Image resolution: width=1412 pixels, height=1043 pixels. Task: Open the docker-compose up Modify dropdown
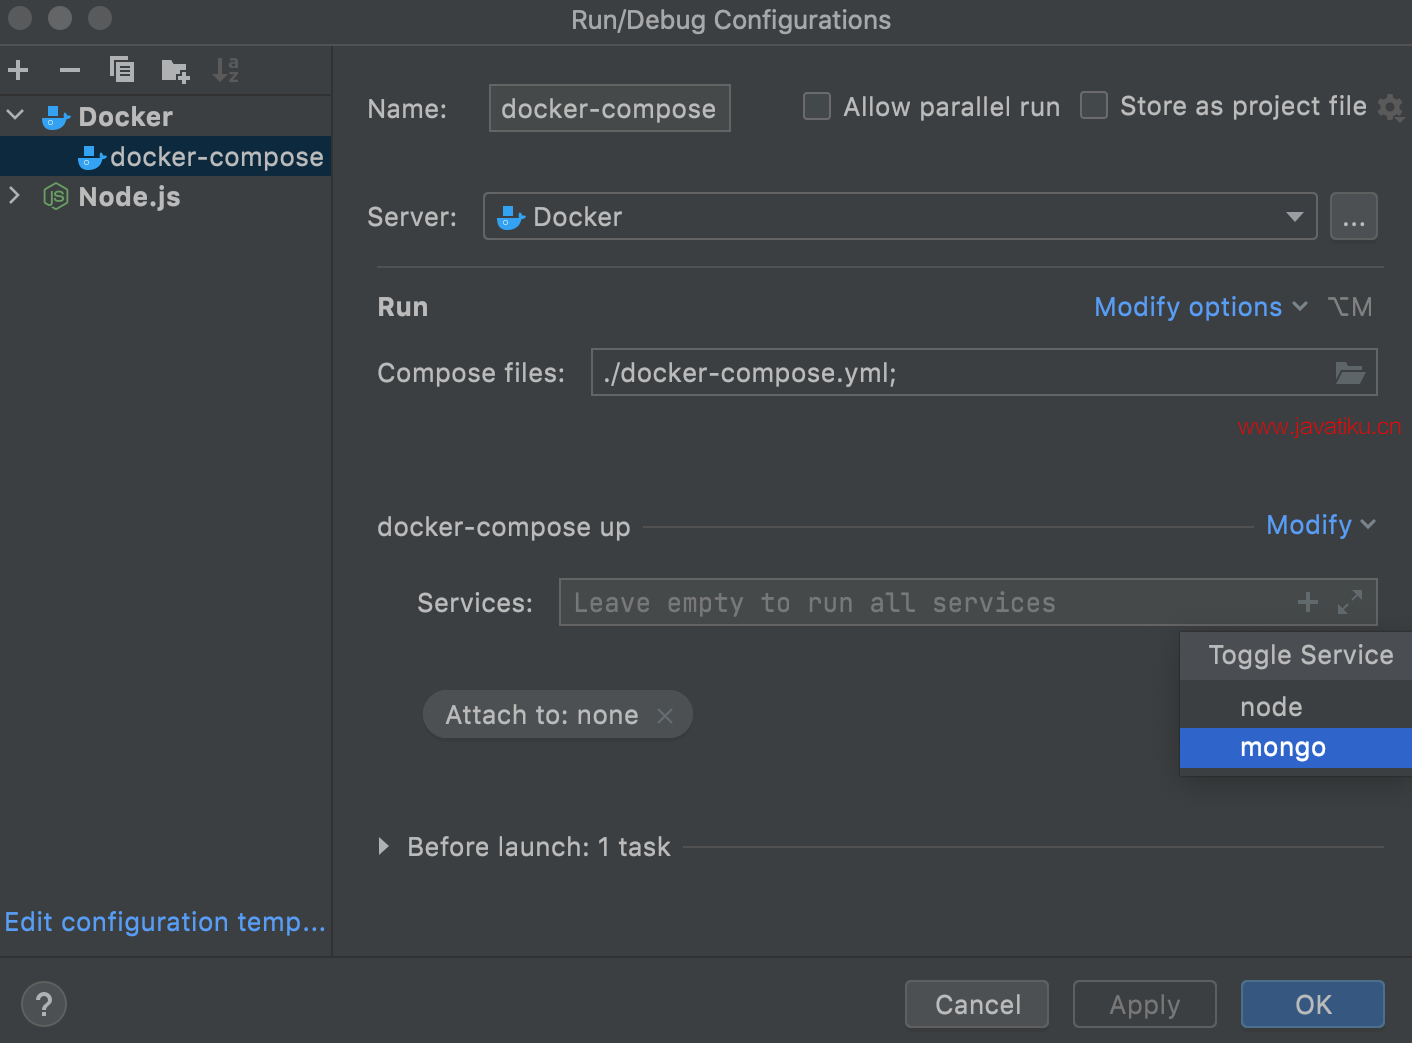(1321, 525)
